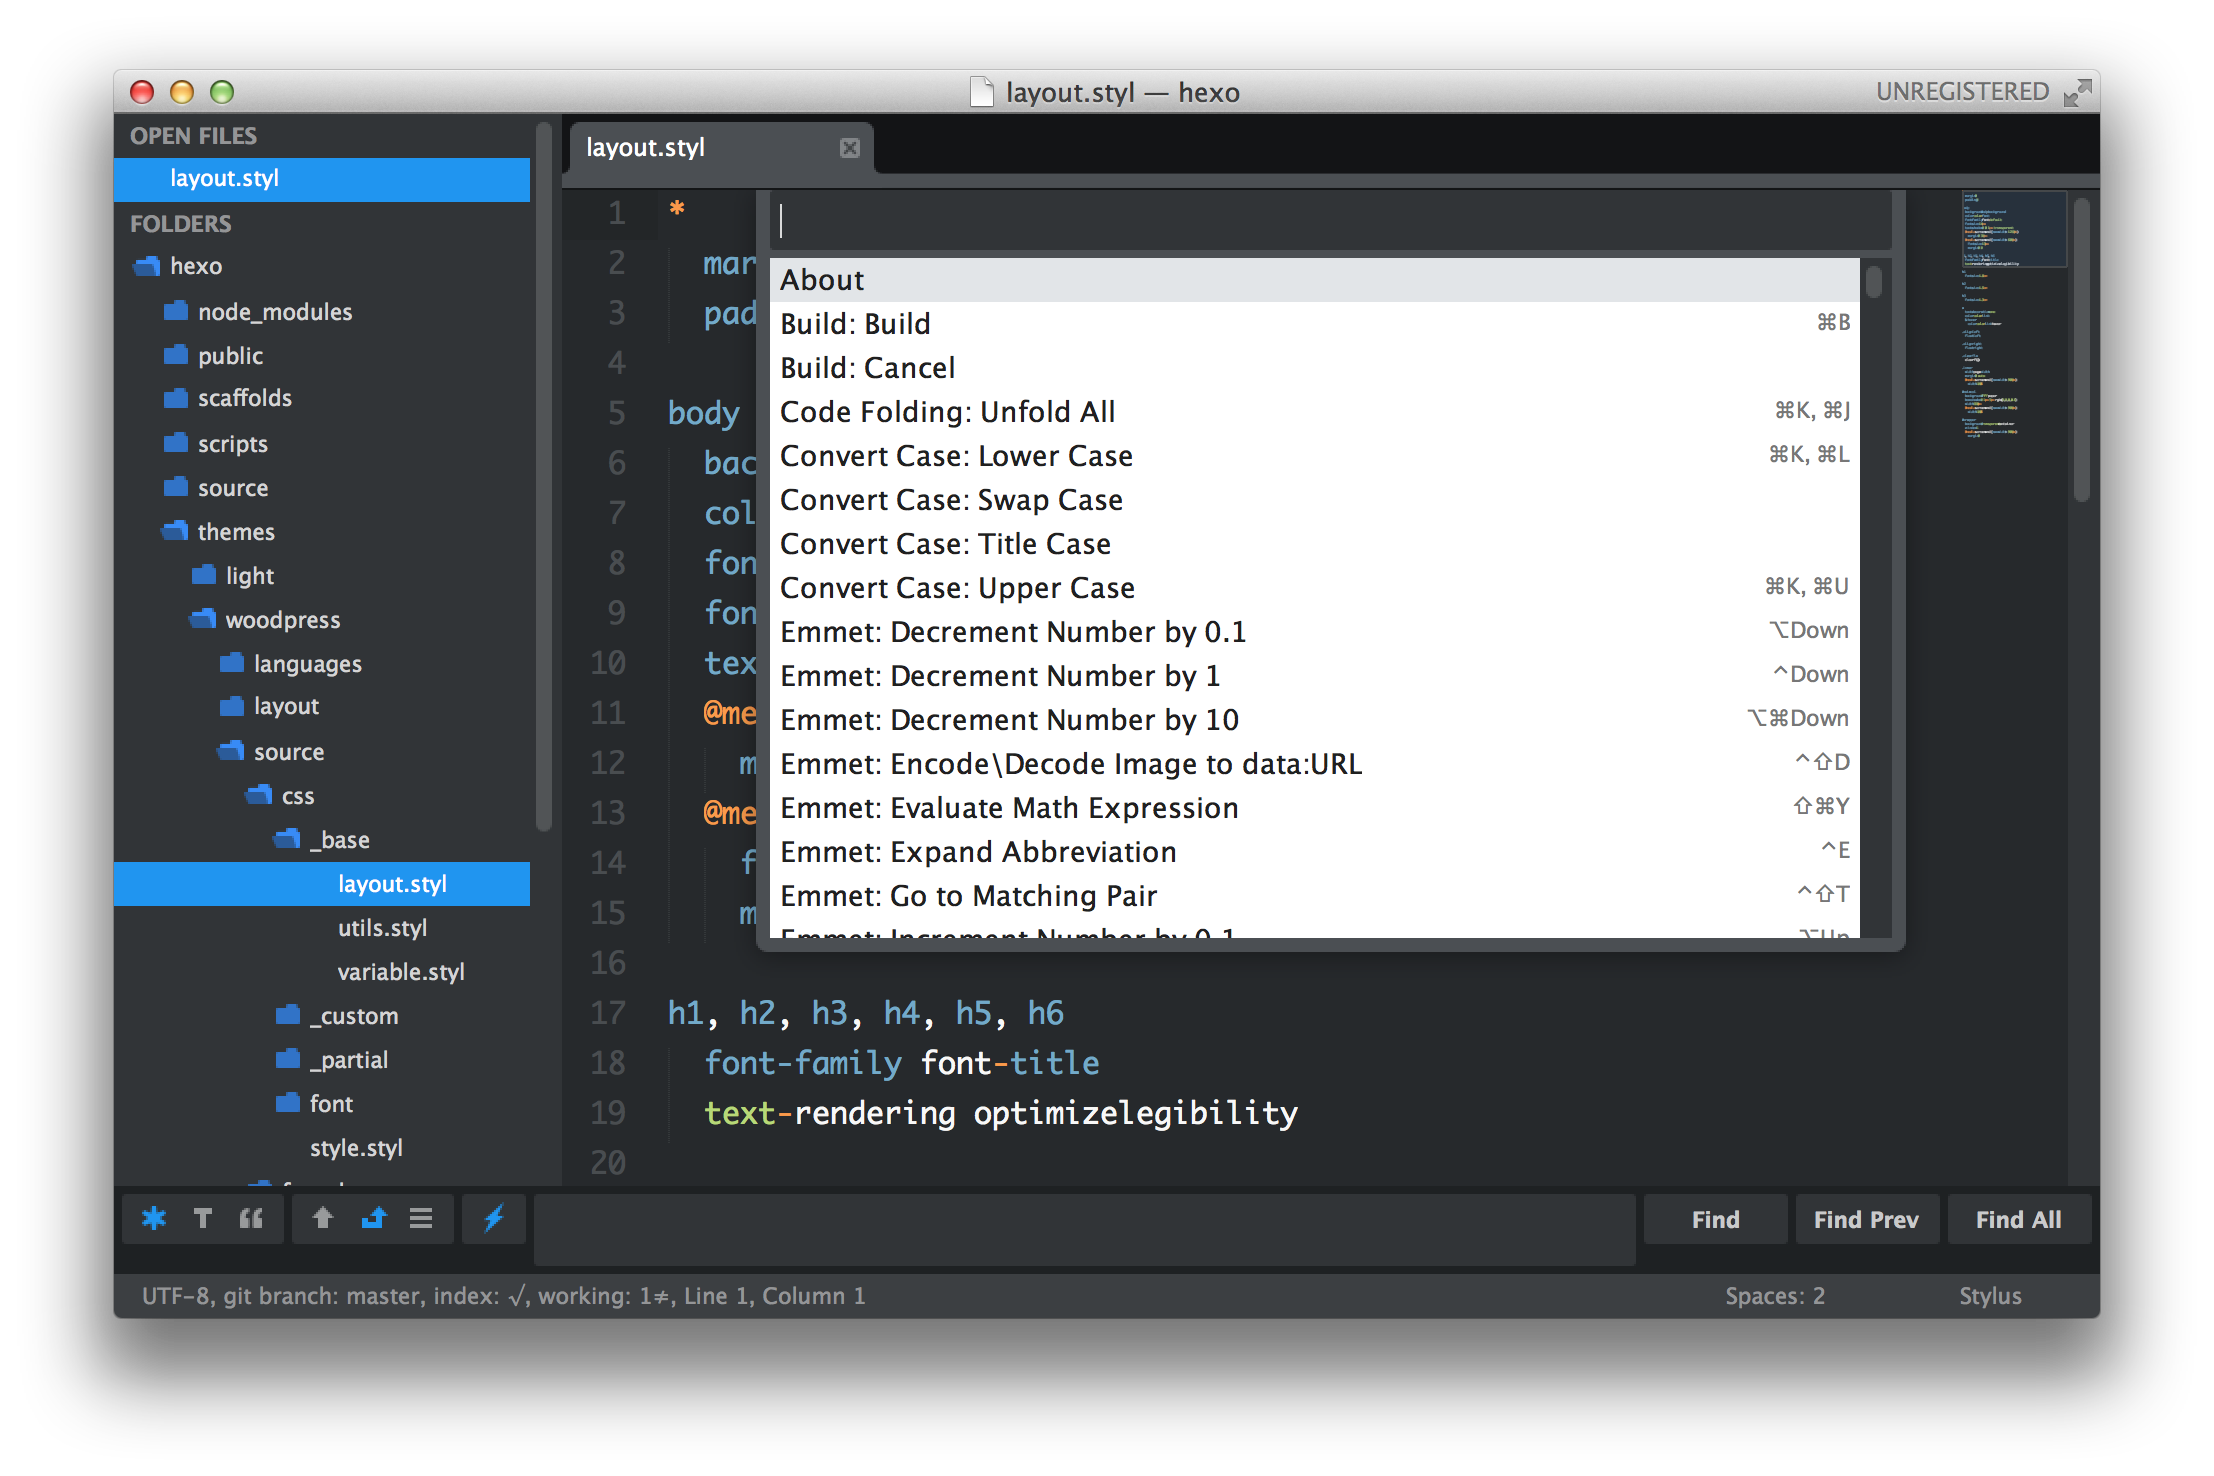Open the Spaces: 2 indentation selector

[x=1774, y=1295]
